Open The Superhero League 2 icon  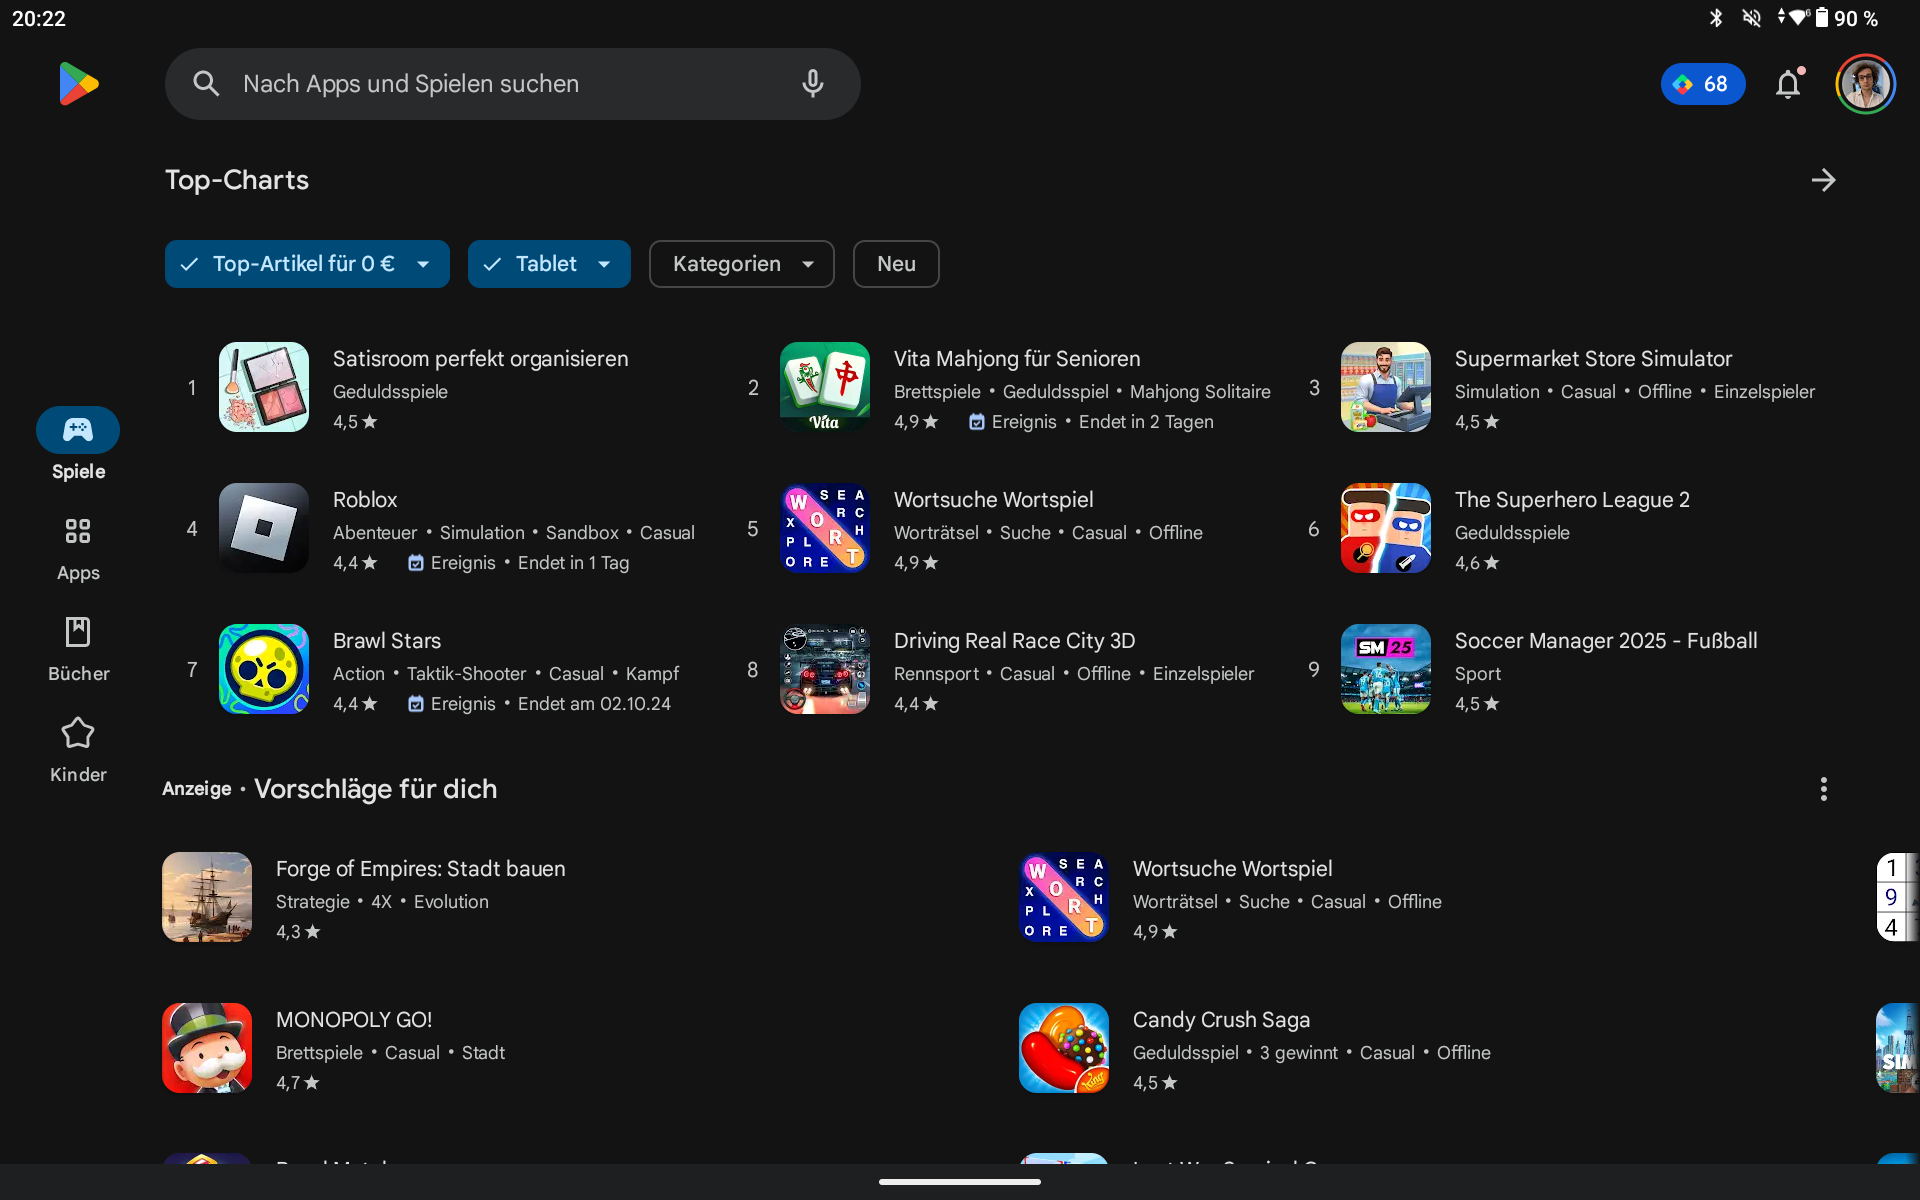(1386, 528)
